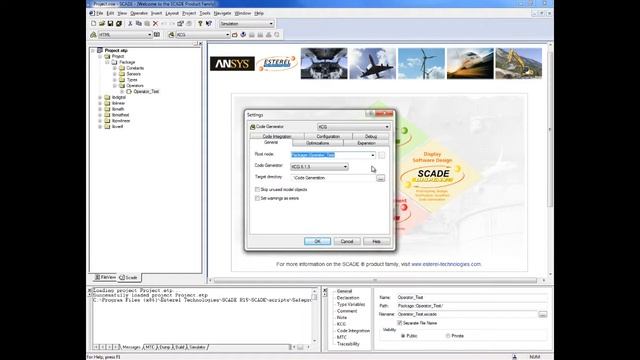Screen dimensions: 640x360
Task: Switch to the Code Integration tab in Settings
Action: tap(277, 136)
